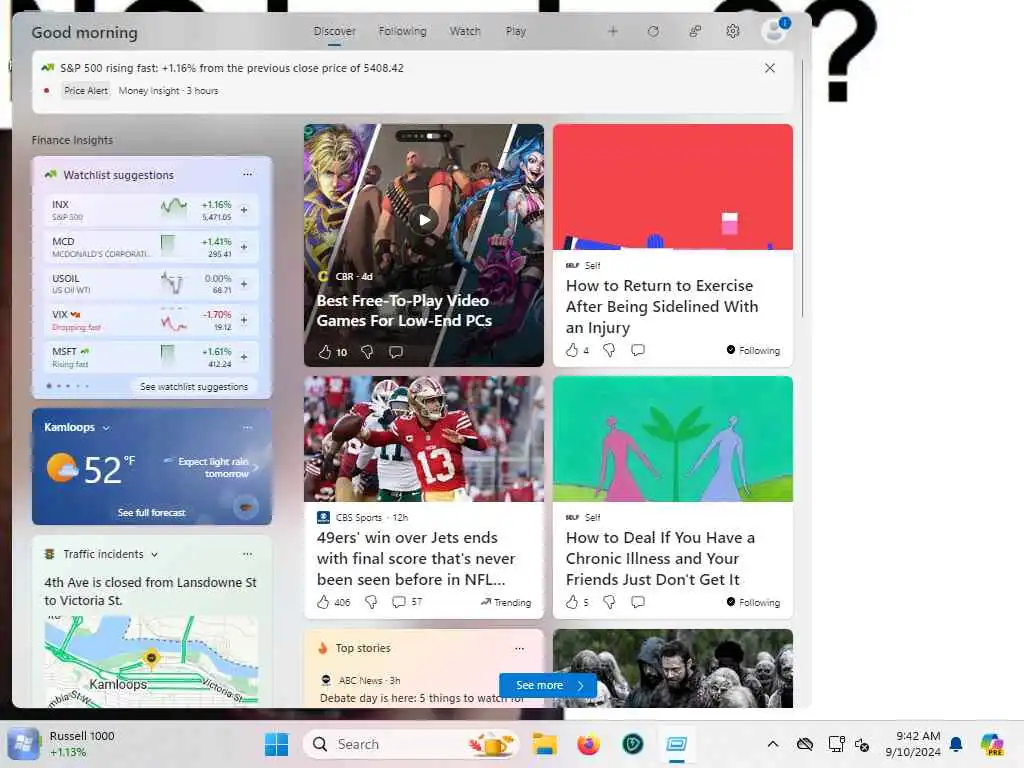Open the user profile avatar

click(x=775, y=30)
